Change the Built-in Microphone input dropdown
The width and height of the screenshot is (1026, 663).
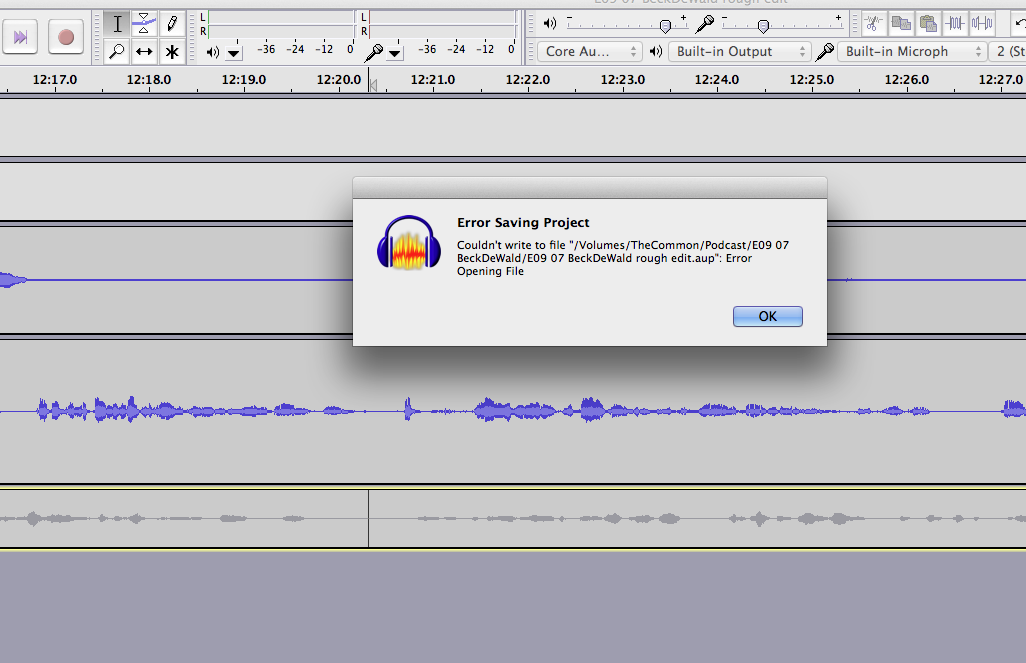point(910,51)
